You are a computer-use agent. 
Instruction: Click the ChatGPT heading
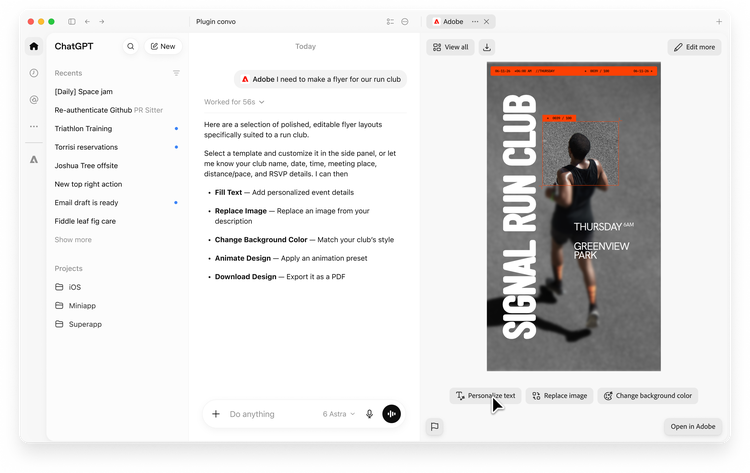[74, 46]
